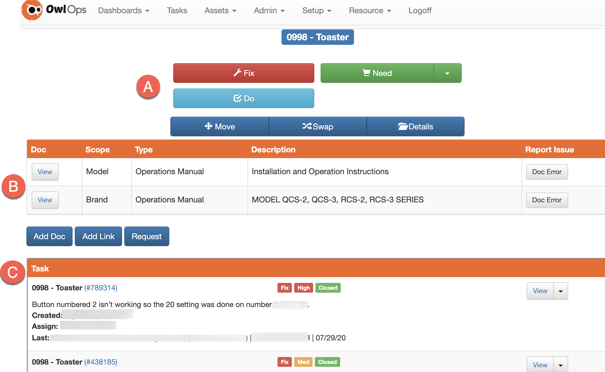Click the OwlOps owl logo

[x=32, y=10]
